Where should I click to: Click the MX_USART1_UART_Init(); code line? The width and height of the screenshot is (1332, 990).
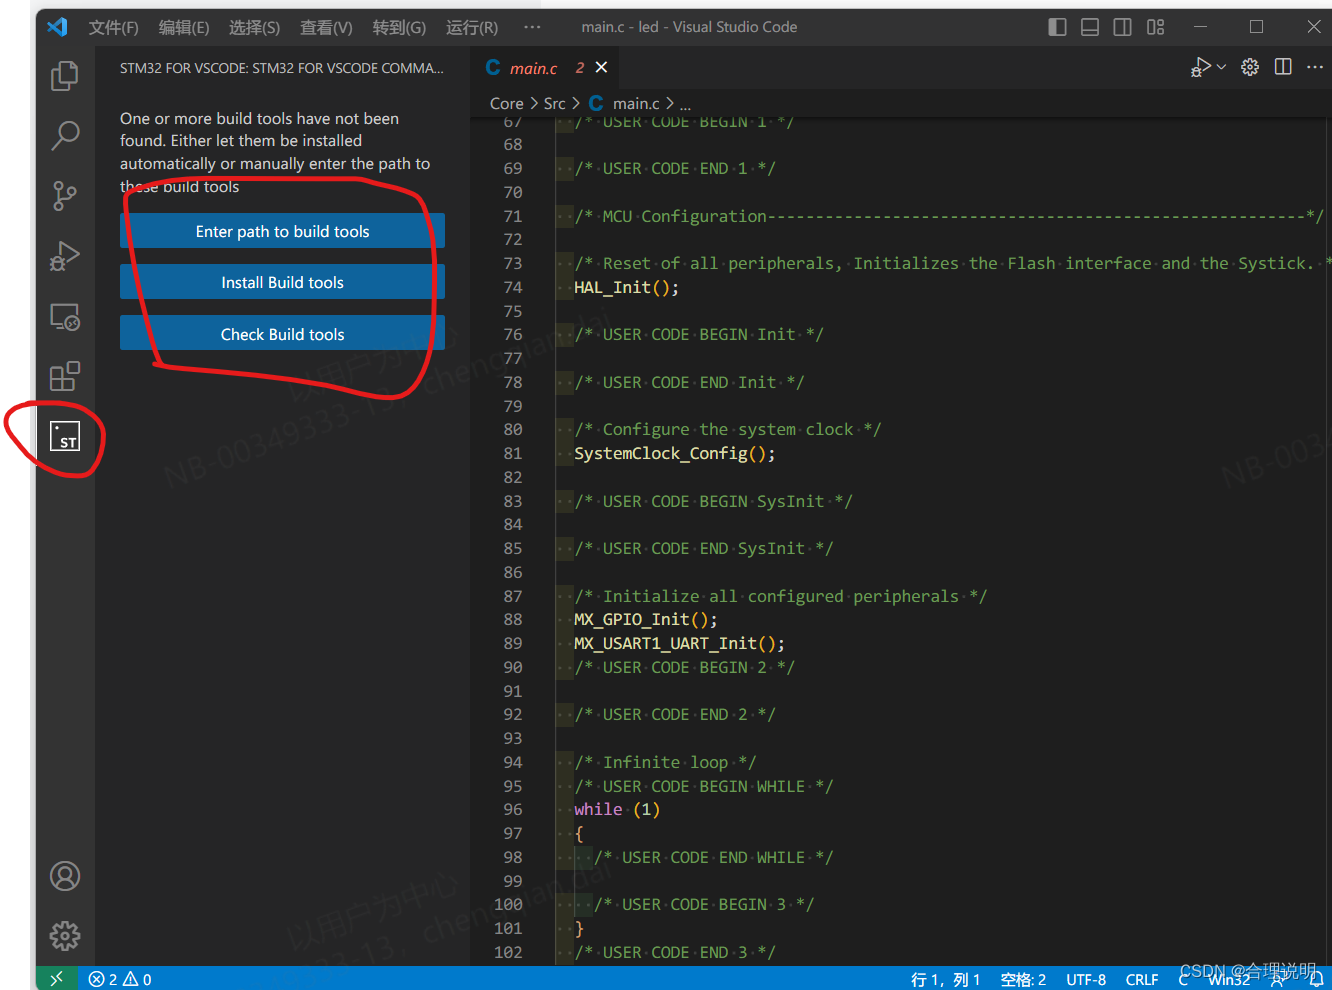pos(679,643)
